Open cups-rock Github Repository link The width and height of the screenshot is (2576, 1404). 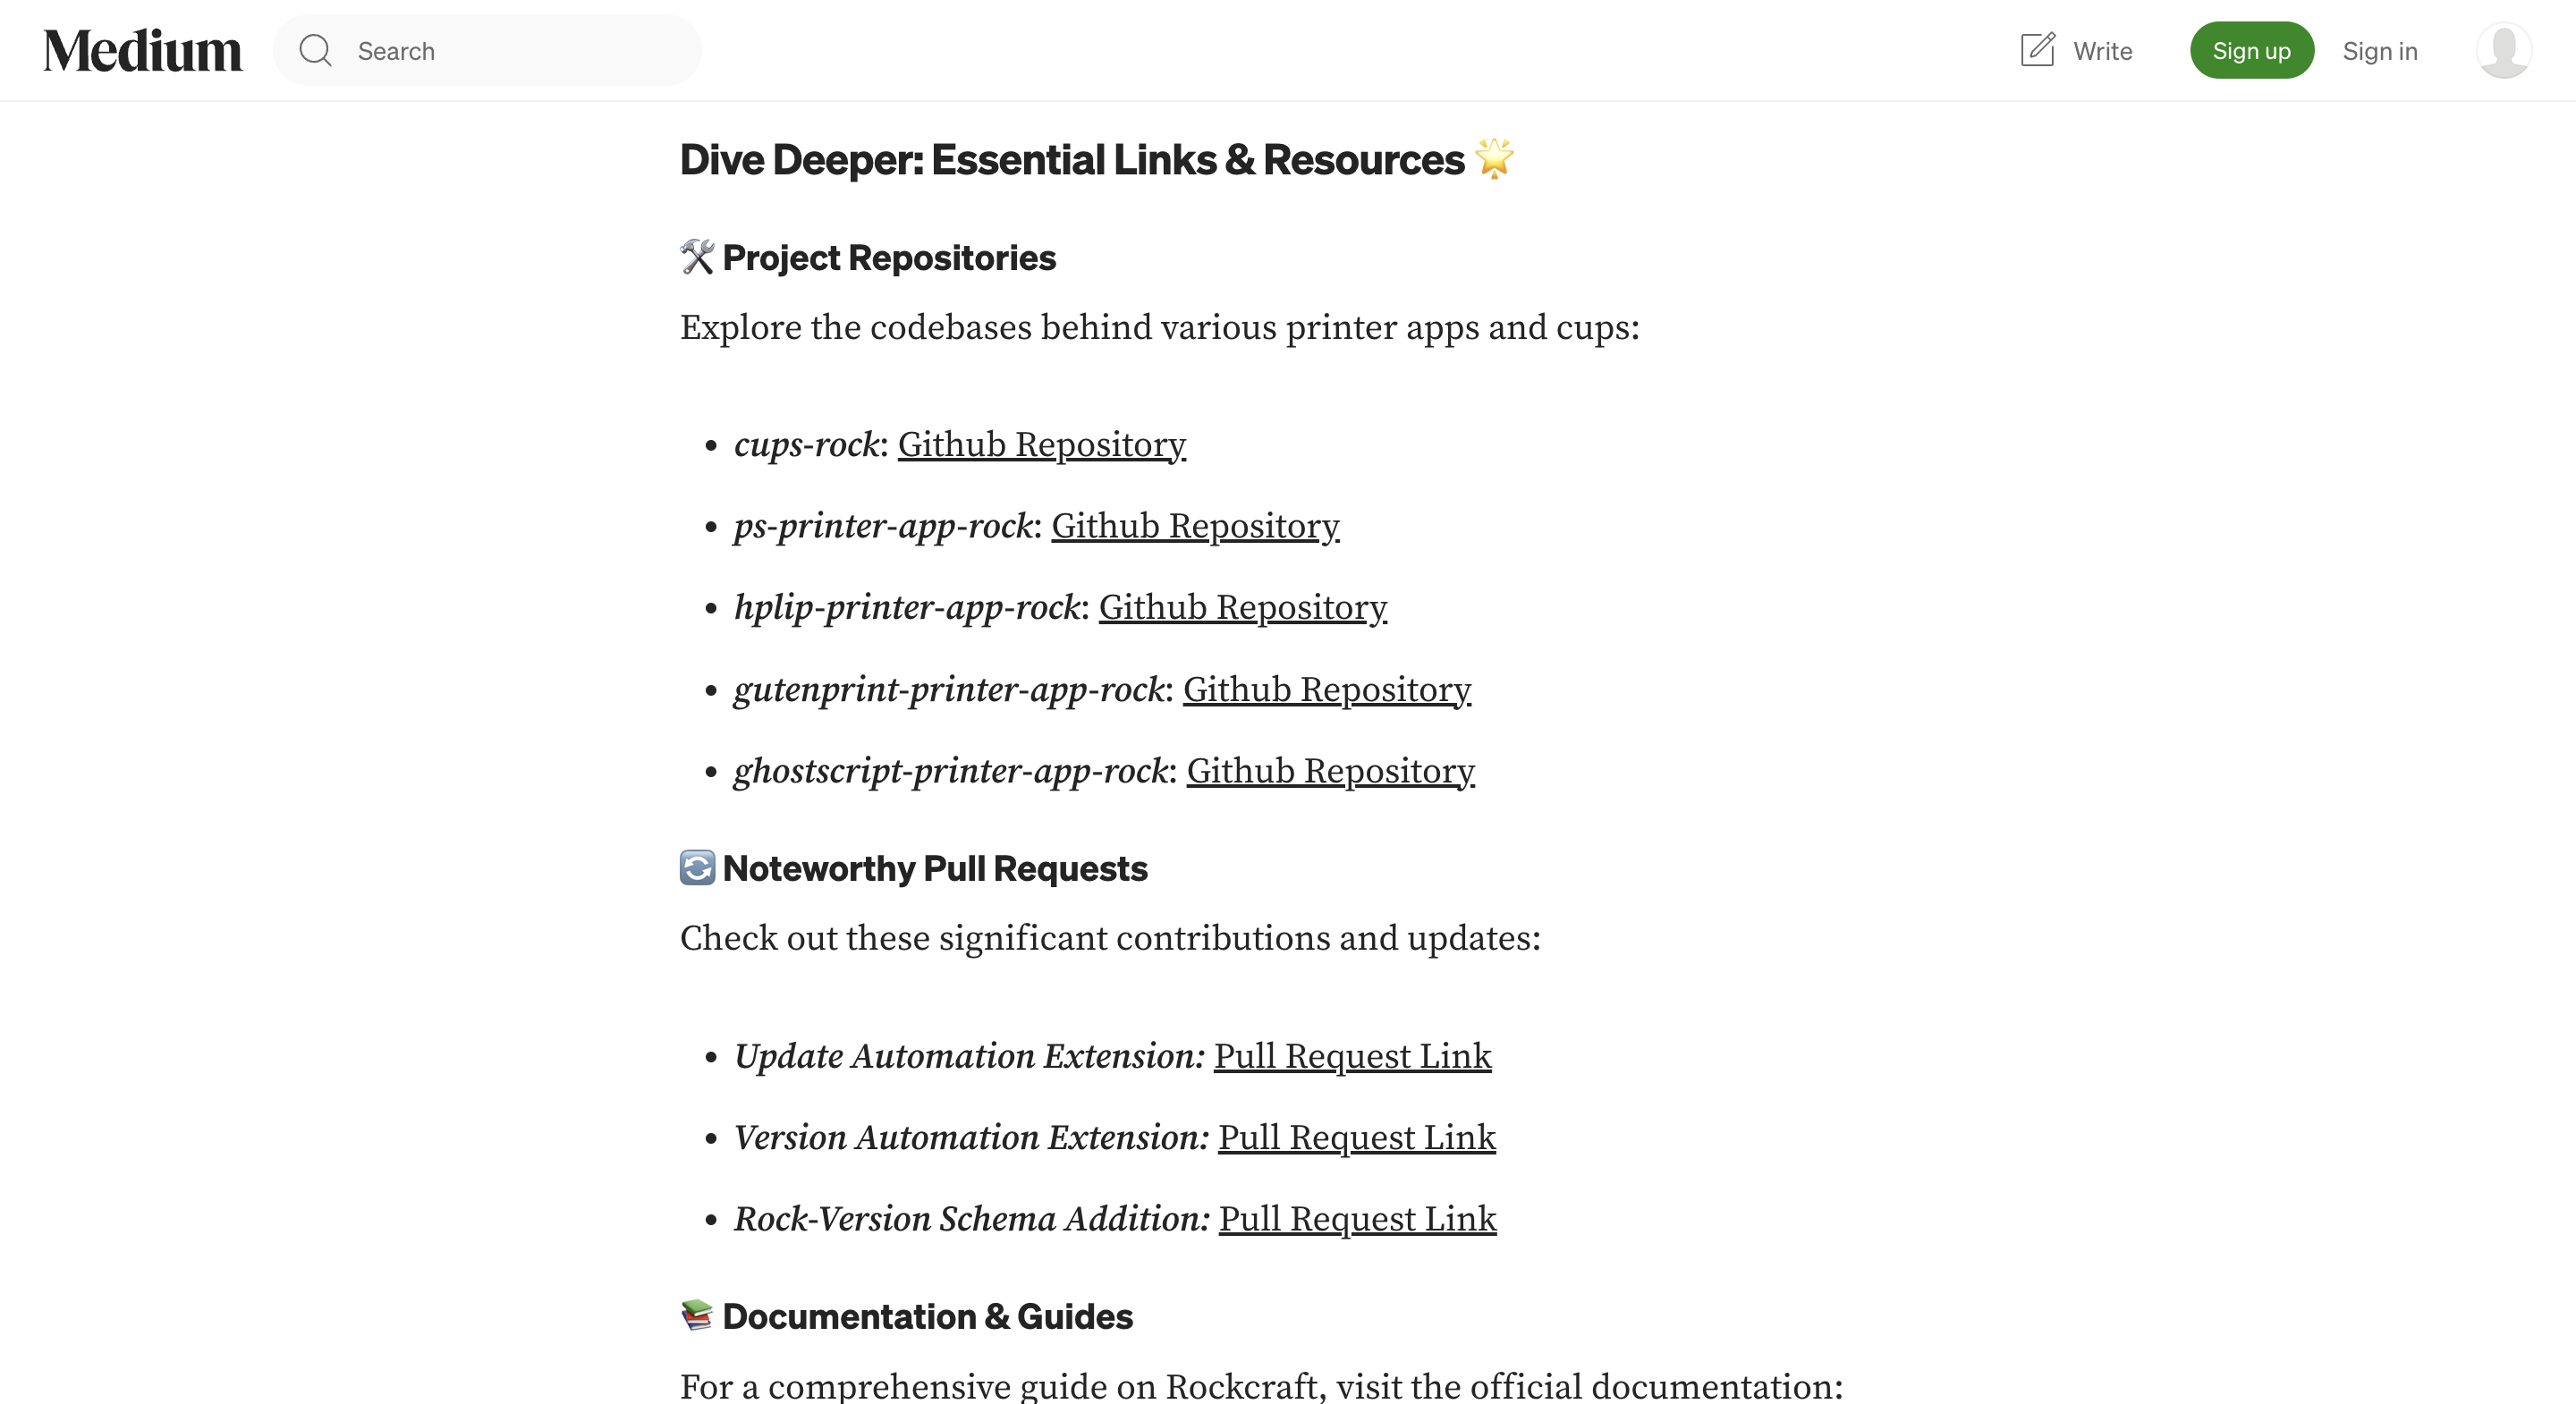tap(1041, 443)
